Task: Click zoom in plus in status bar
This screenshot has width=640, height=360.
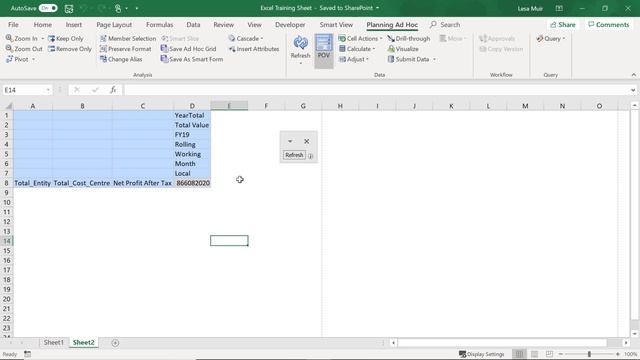Action: click(618, 354)
